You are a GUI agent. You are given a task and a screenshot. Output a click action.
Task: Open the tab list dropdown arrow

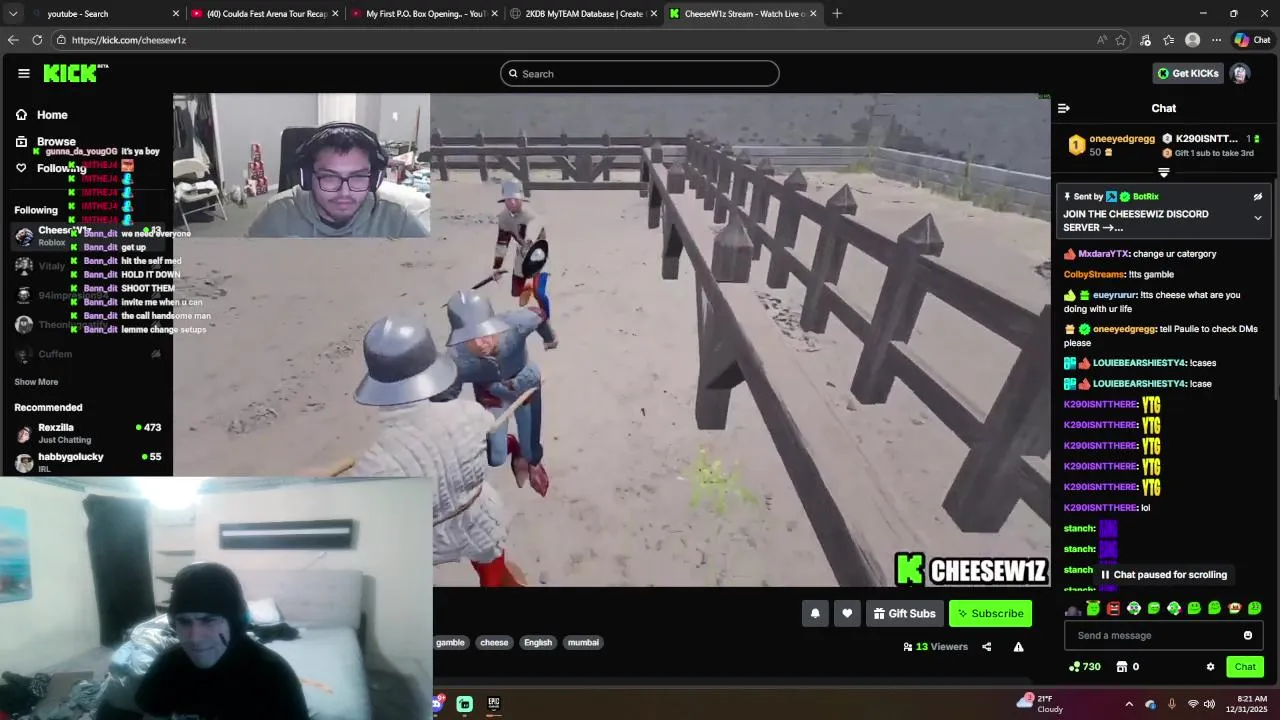pos(13,14)
